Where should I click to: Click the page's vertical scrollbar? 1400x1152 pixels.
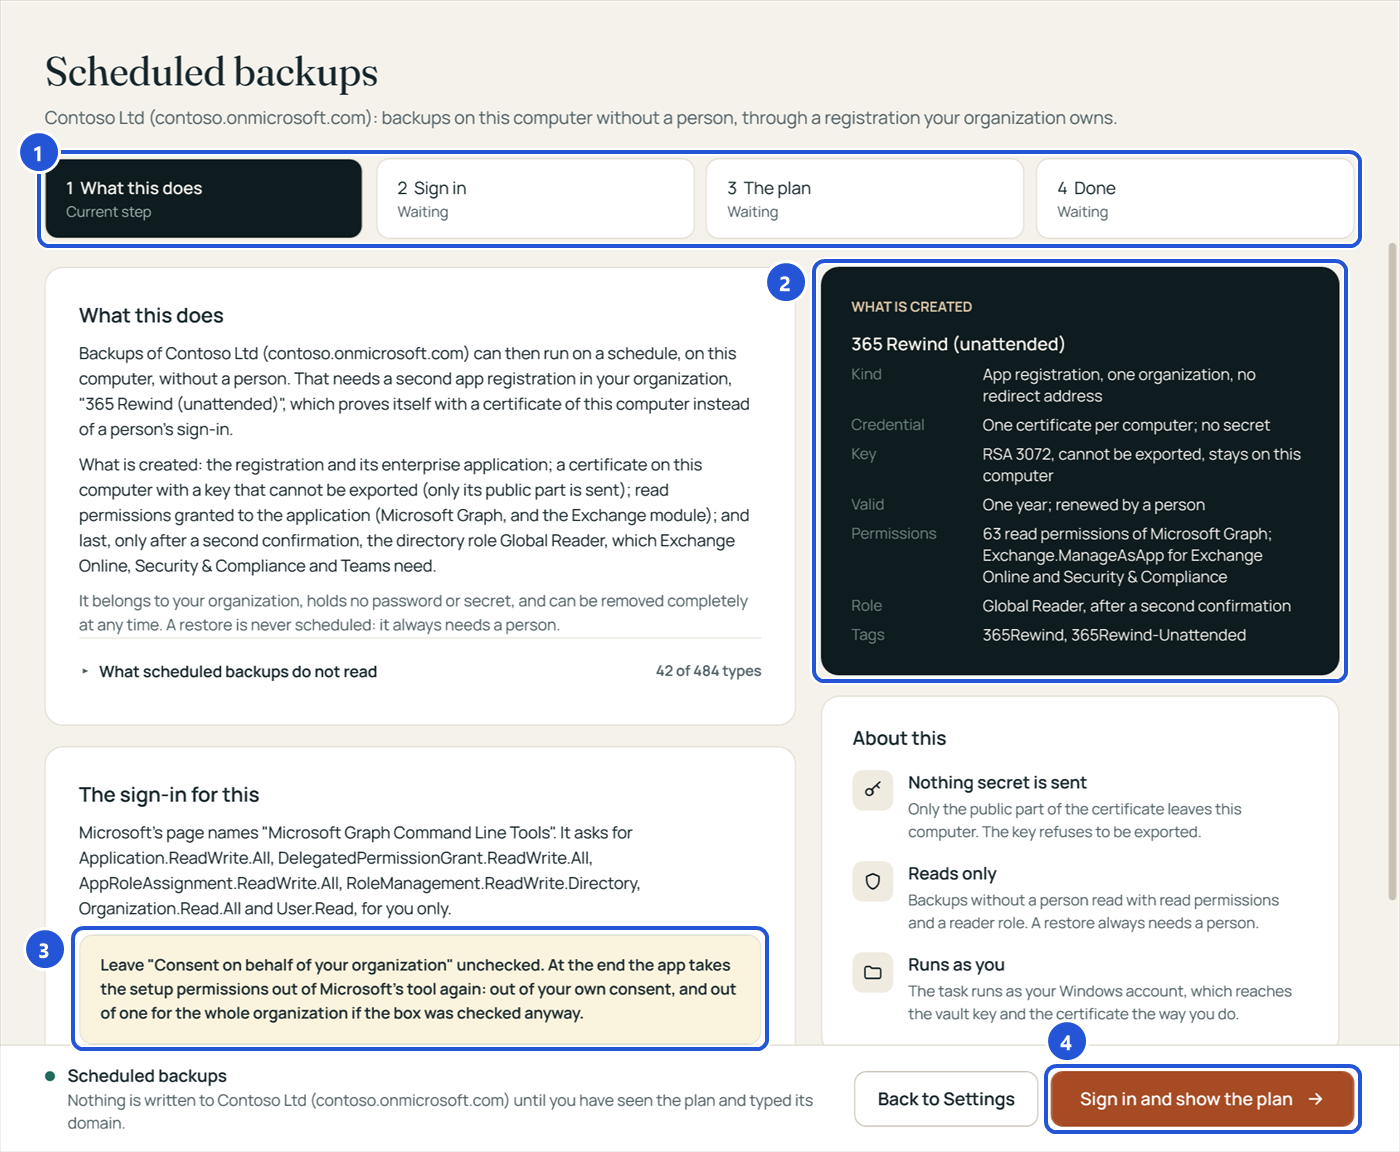click(x=1392, y=570)
